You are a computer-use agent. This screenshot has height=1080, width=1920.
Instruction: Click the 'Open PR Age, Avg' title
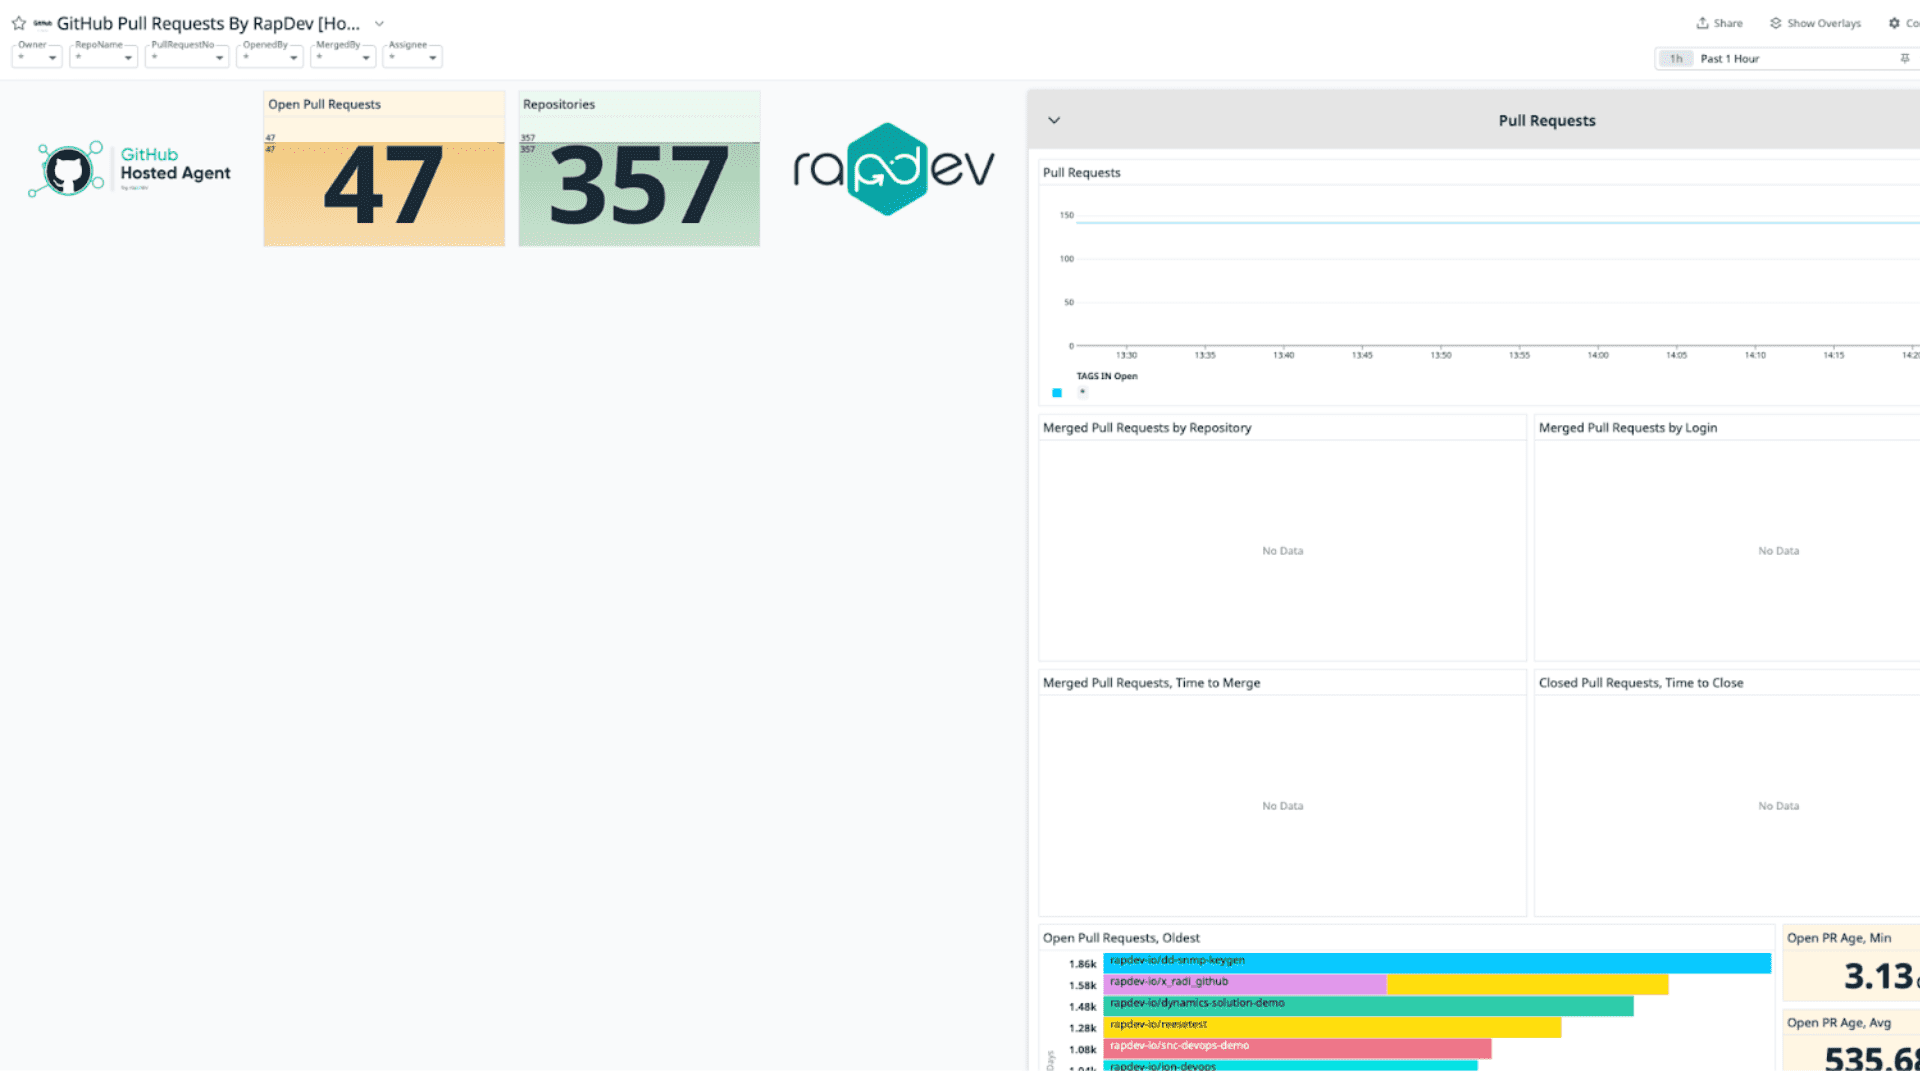click(x=1839, y=1023)
